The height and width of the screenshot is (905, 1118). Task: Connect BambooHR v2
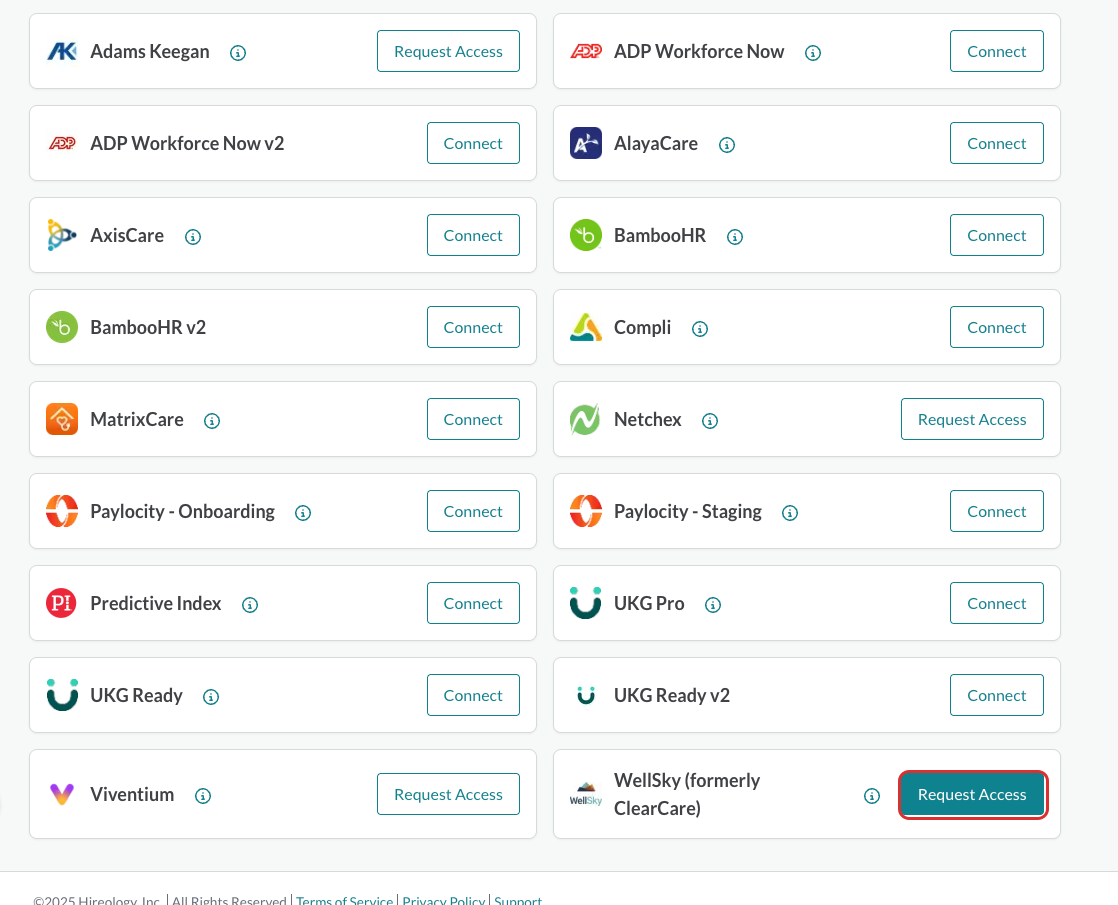click(x=473, y=327)
